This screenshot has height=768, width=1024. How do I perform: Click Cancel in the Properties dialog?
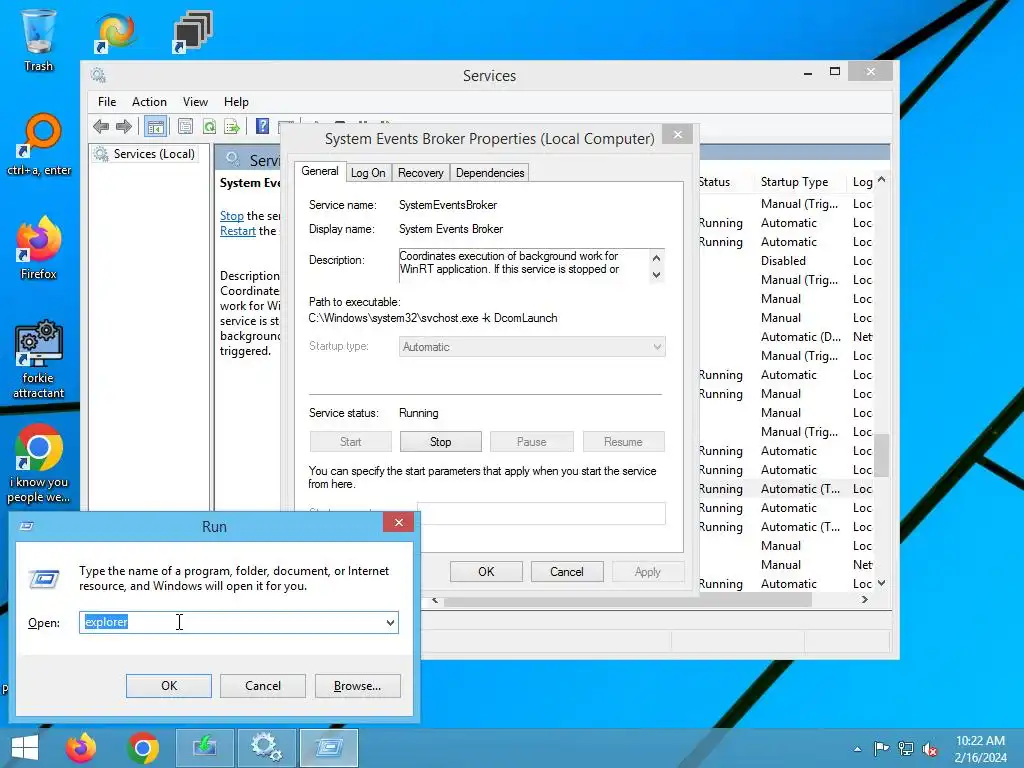pos(567,571)
